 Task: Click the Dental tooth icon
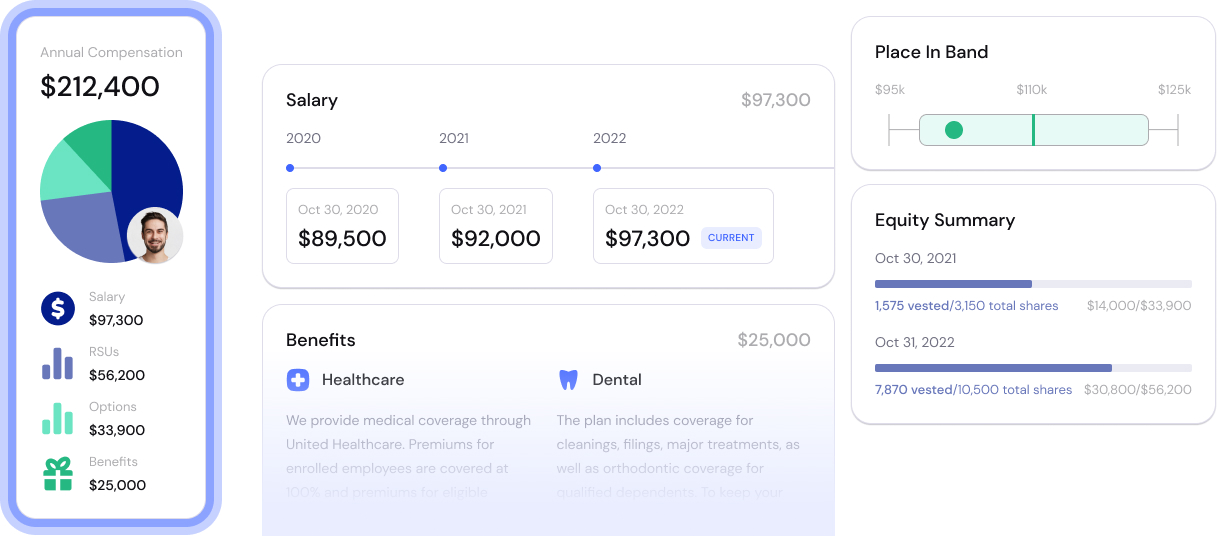click(568, 380)
